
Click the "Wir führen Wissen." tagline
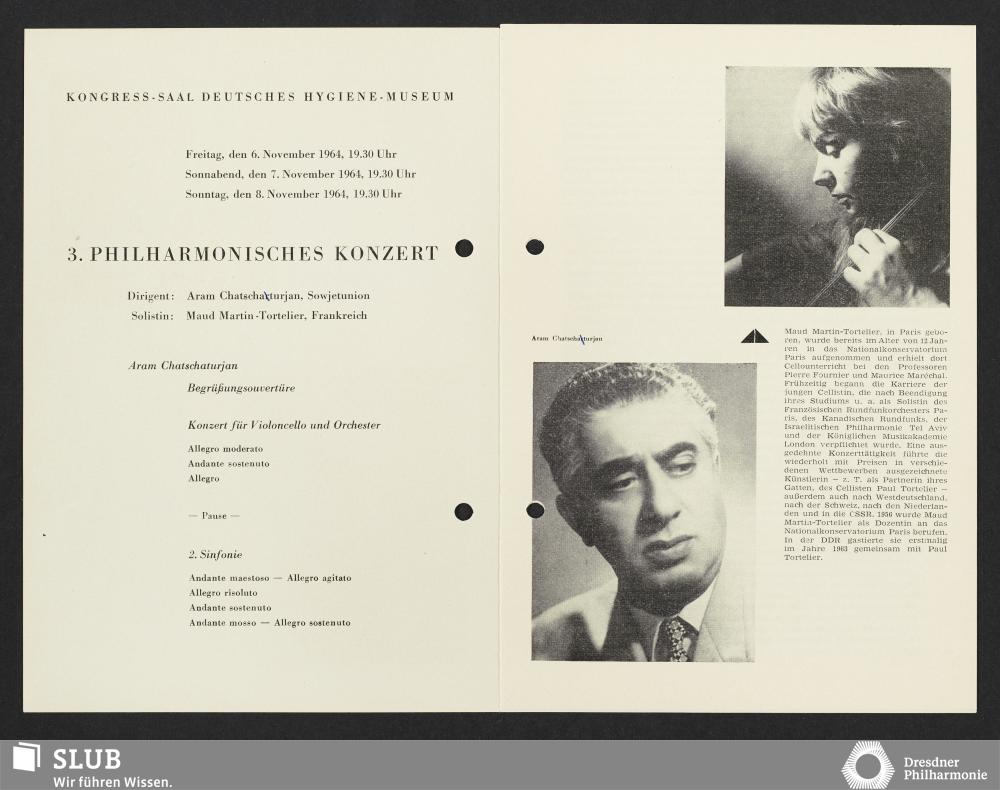coord(112,781)
